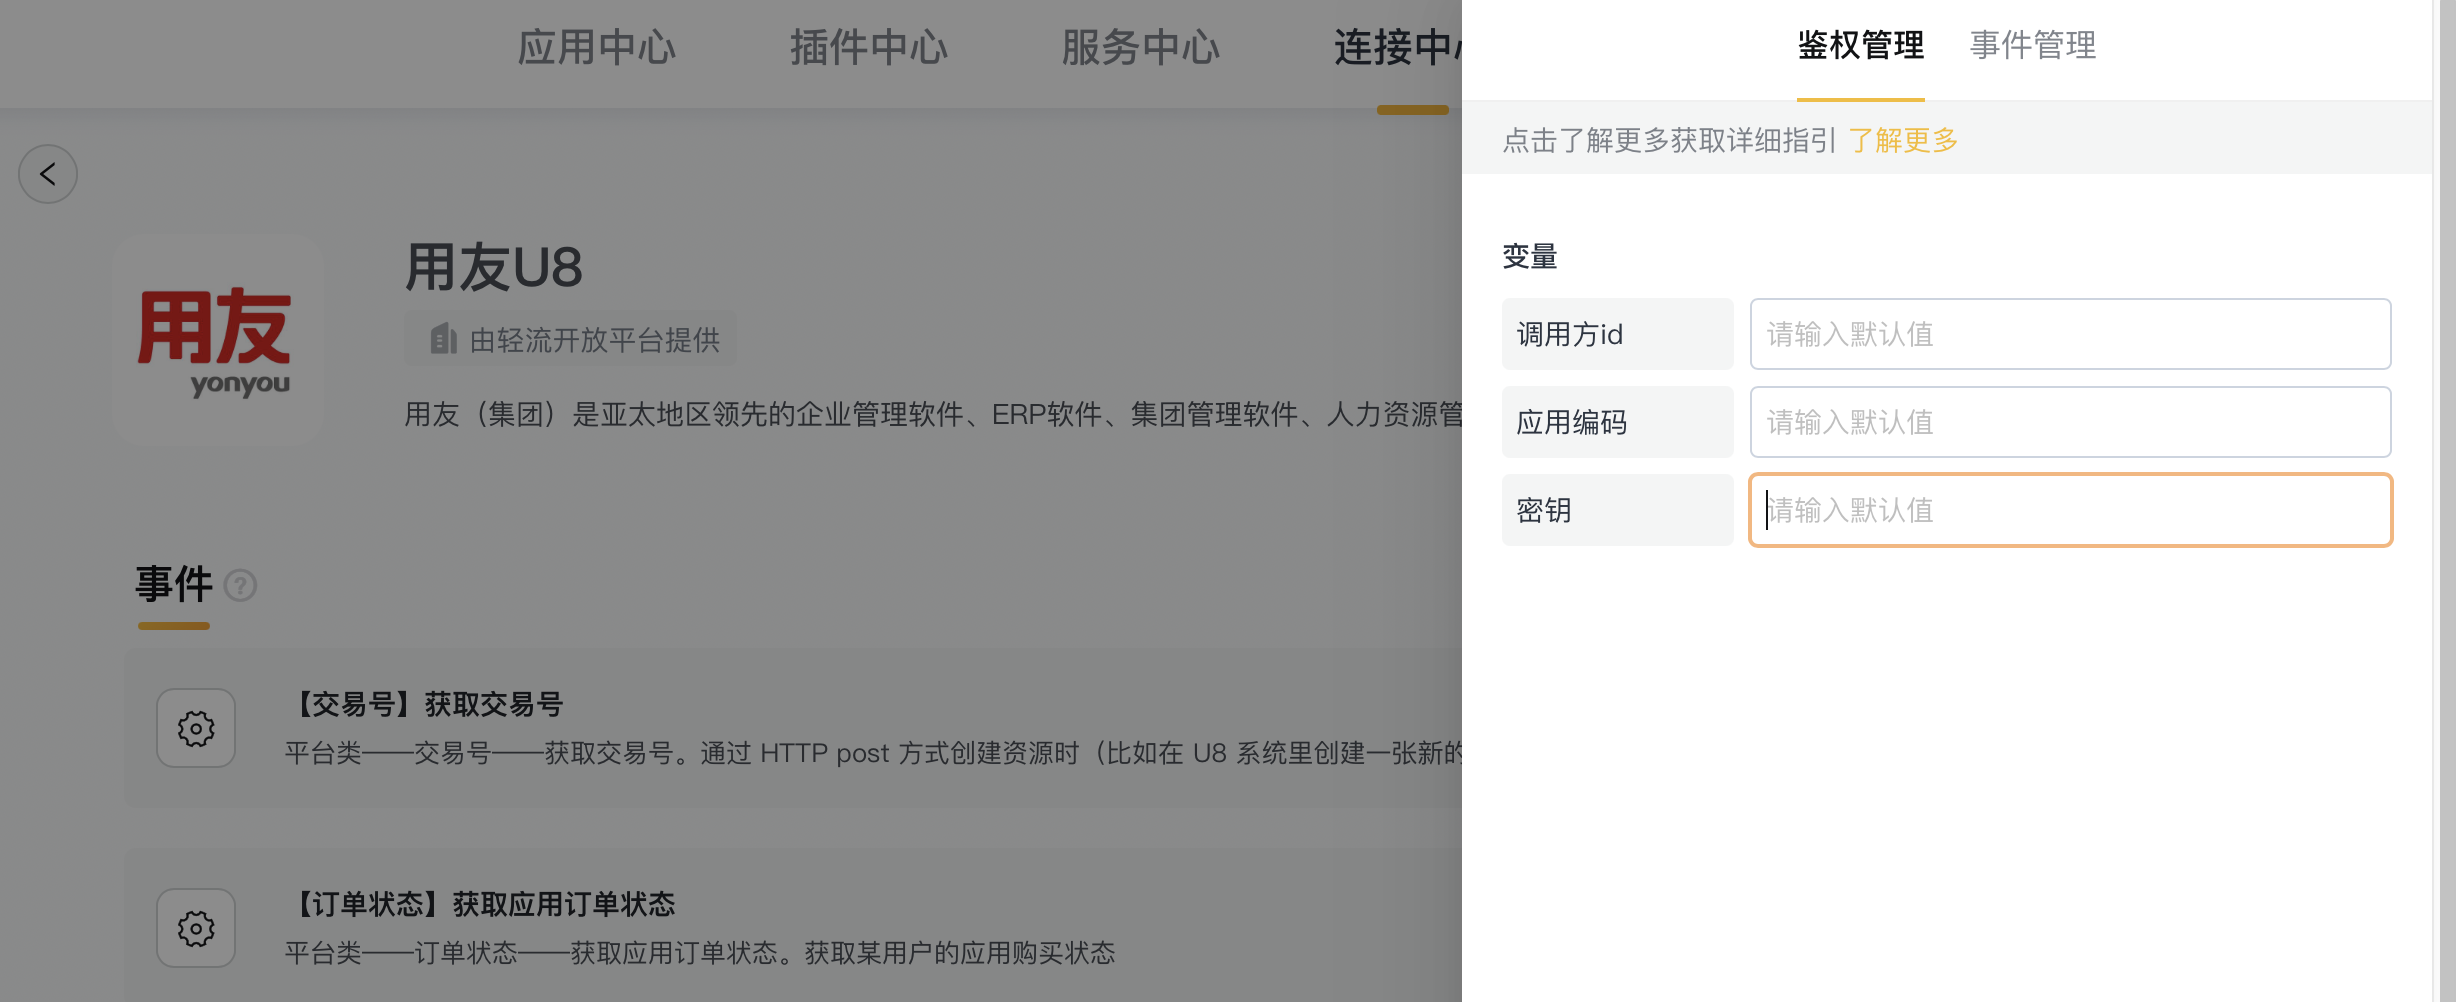Focus the 密钥 input field
This screenshot has width=2456, height=1002.
[x=2070, y=510]
